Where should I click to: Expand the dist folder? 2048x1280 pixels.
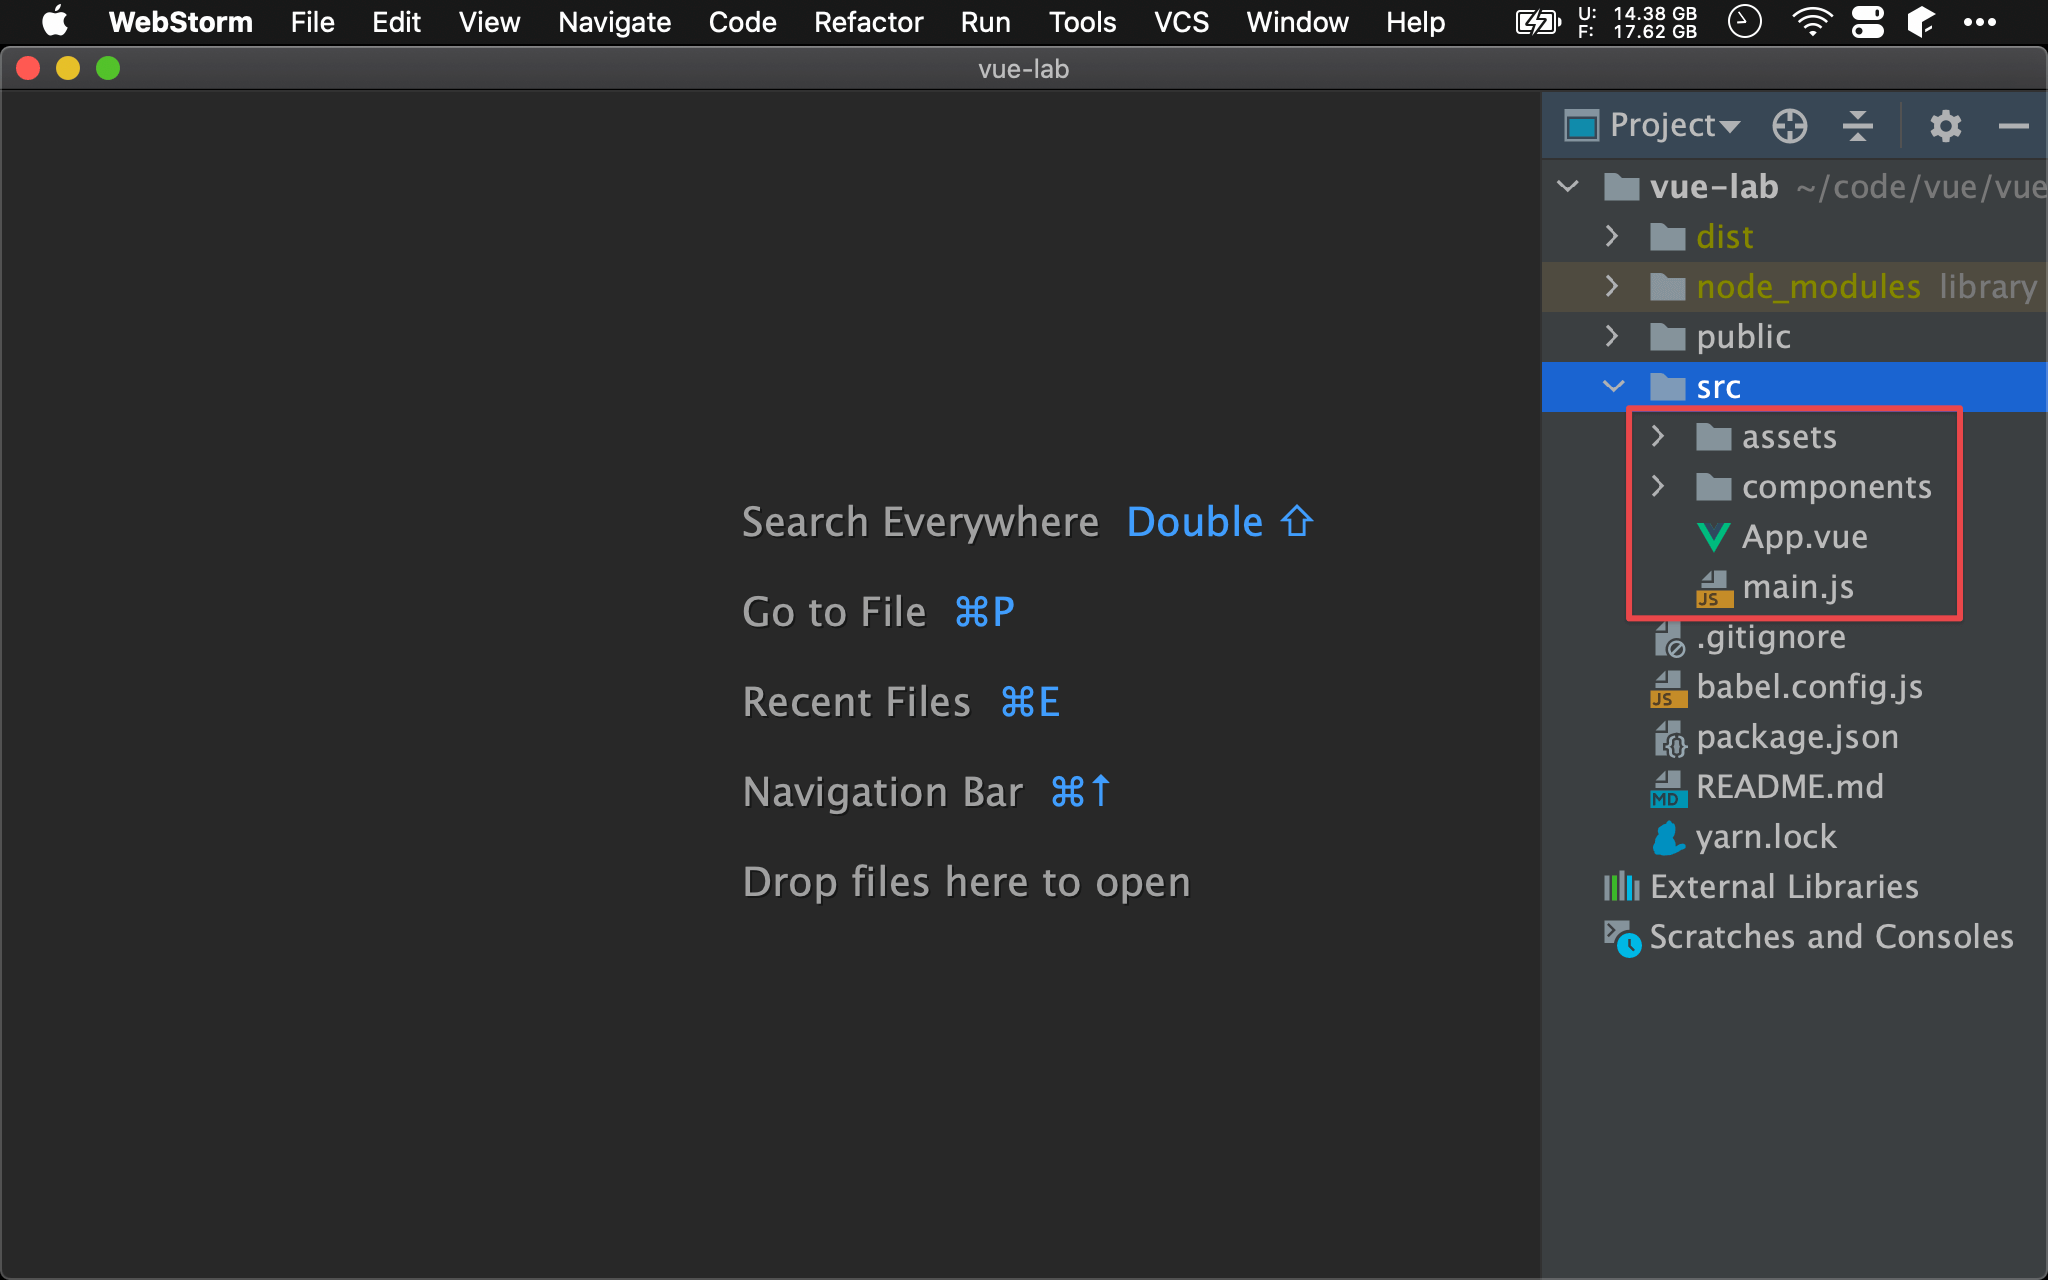(x=1611, y=237)
